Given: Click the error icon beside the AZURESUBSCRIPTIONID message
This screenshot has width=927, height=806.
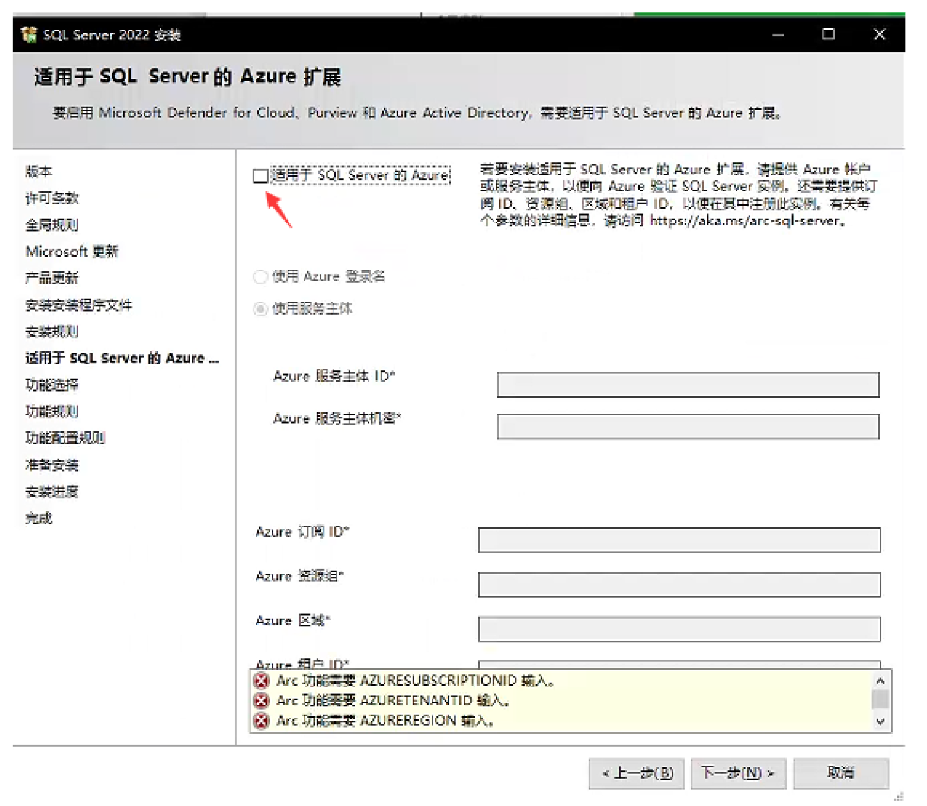Looking at the screenshot, I should pyautogui.click(x=262, y=681).
